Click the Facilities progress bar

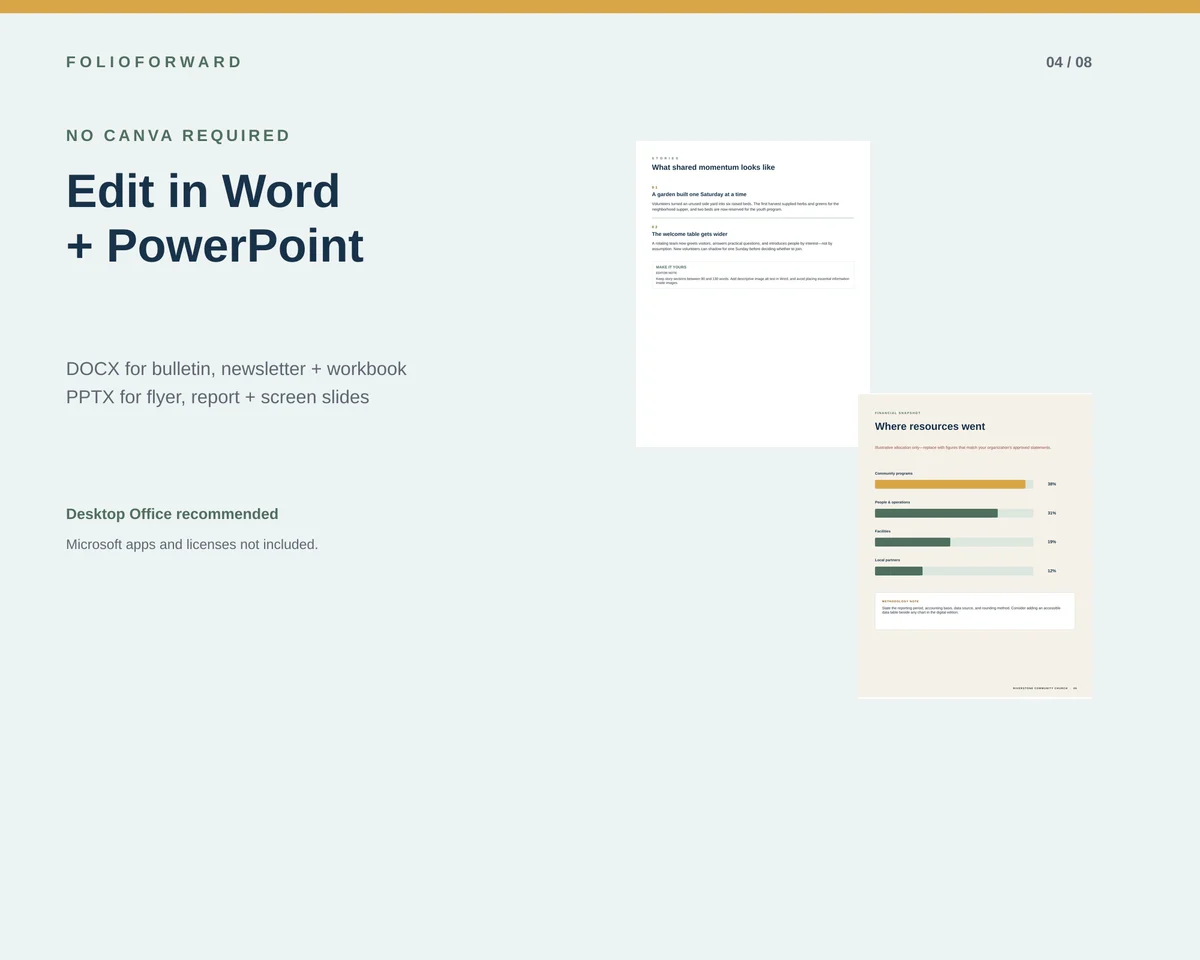click(x=954, y=542)
